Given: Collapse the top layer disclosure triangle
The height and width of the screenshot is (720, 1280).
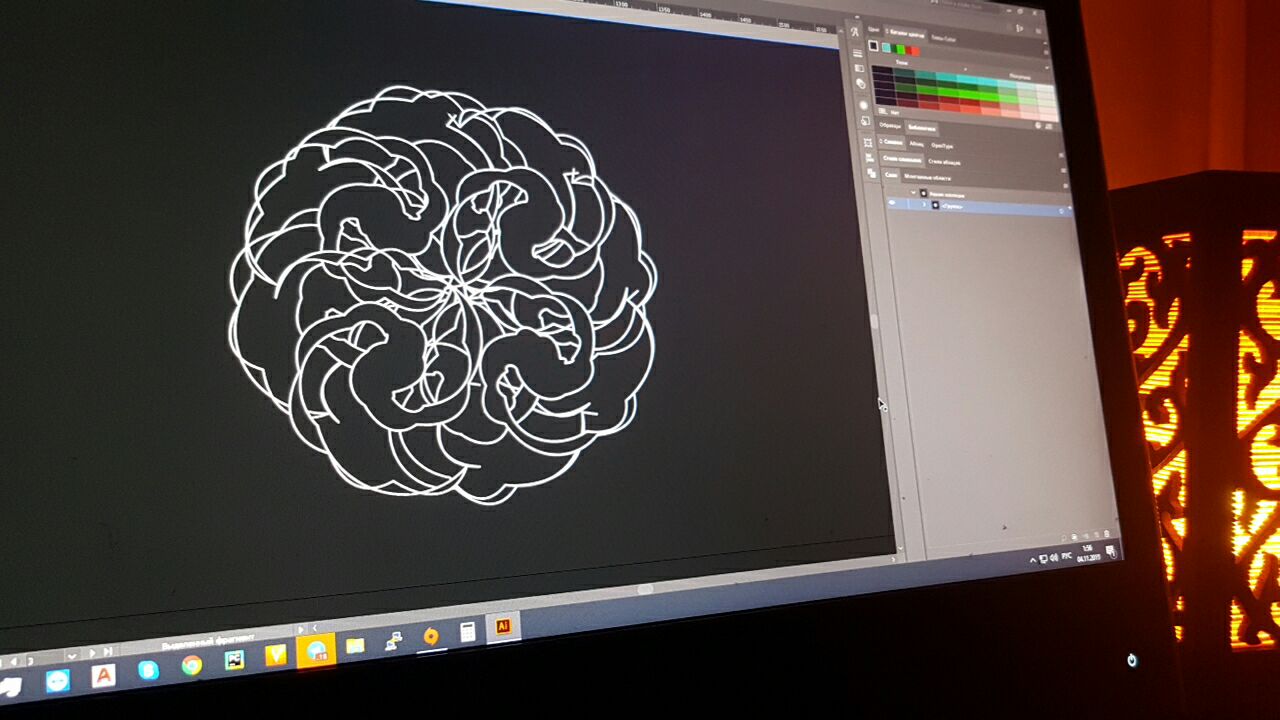Looking at the screenshot, I should [x=913, y=192].
